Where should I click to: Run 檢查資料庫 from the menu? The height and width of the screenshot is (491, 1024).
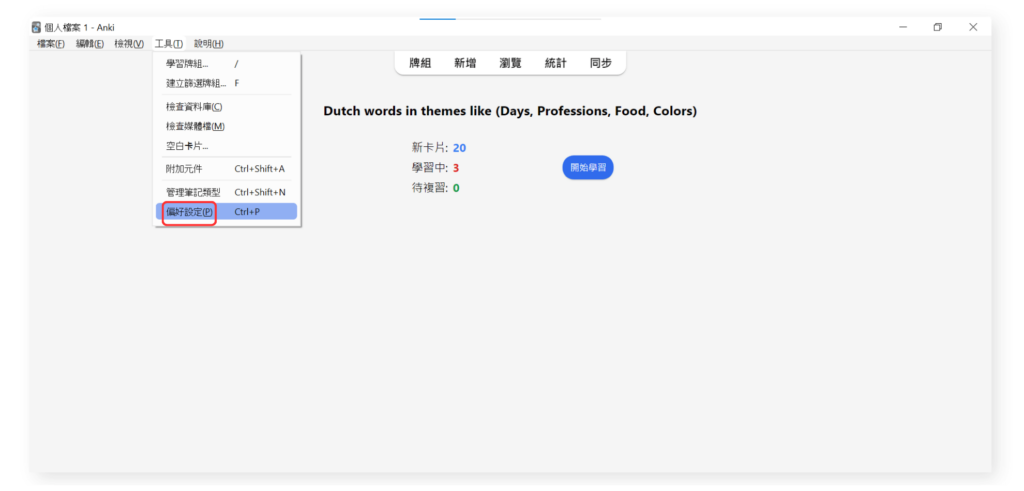(x=194, y=107)
